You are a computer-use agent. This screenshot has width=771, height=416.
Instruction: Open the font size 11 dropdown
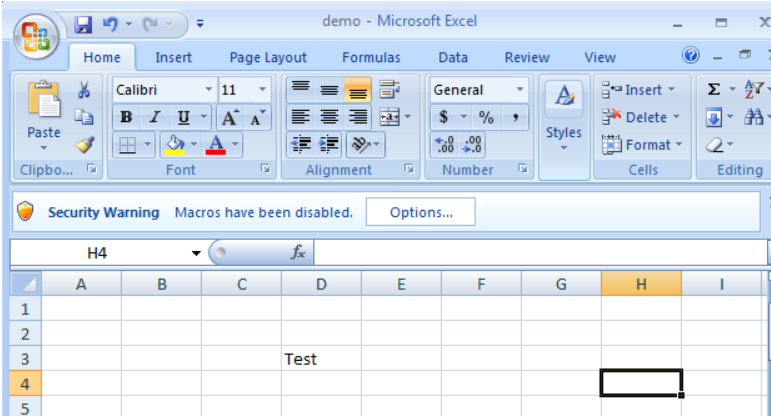click(262, 89)
